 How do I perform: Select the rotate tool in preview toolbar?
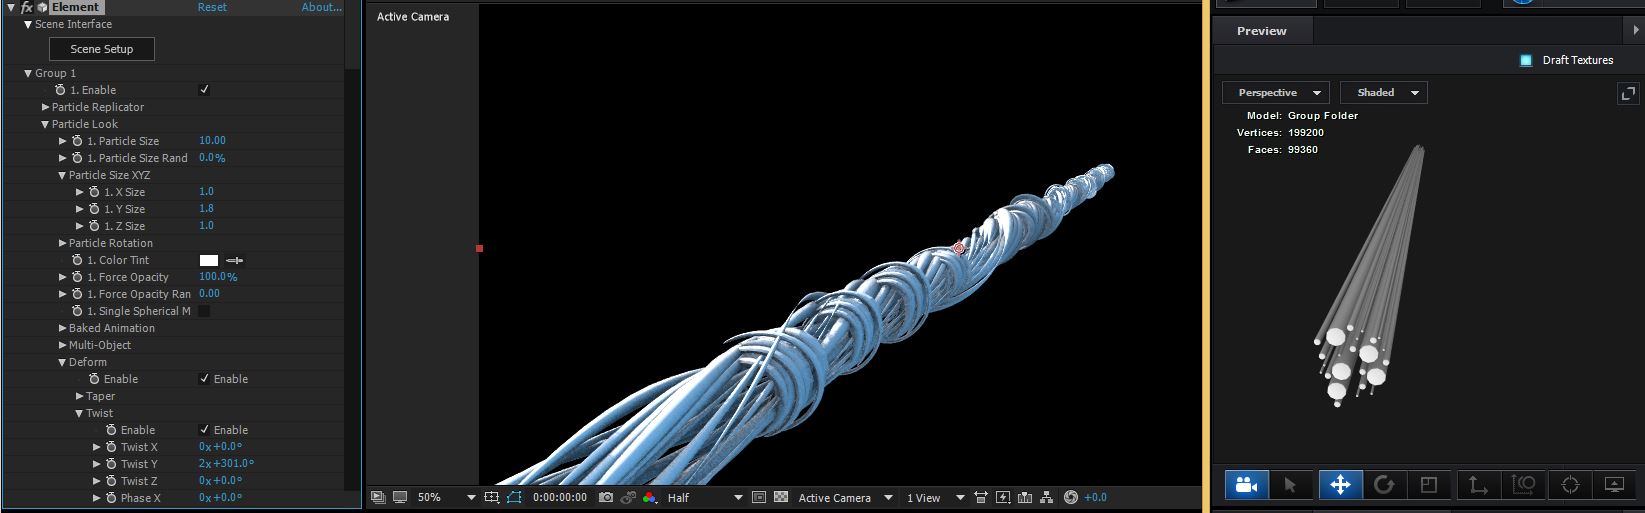point(1384,485)
